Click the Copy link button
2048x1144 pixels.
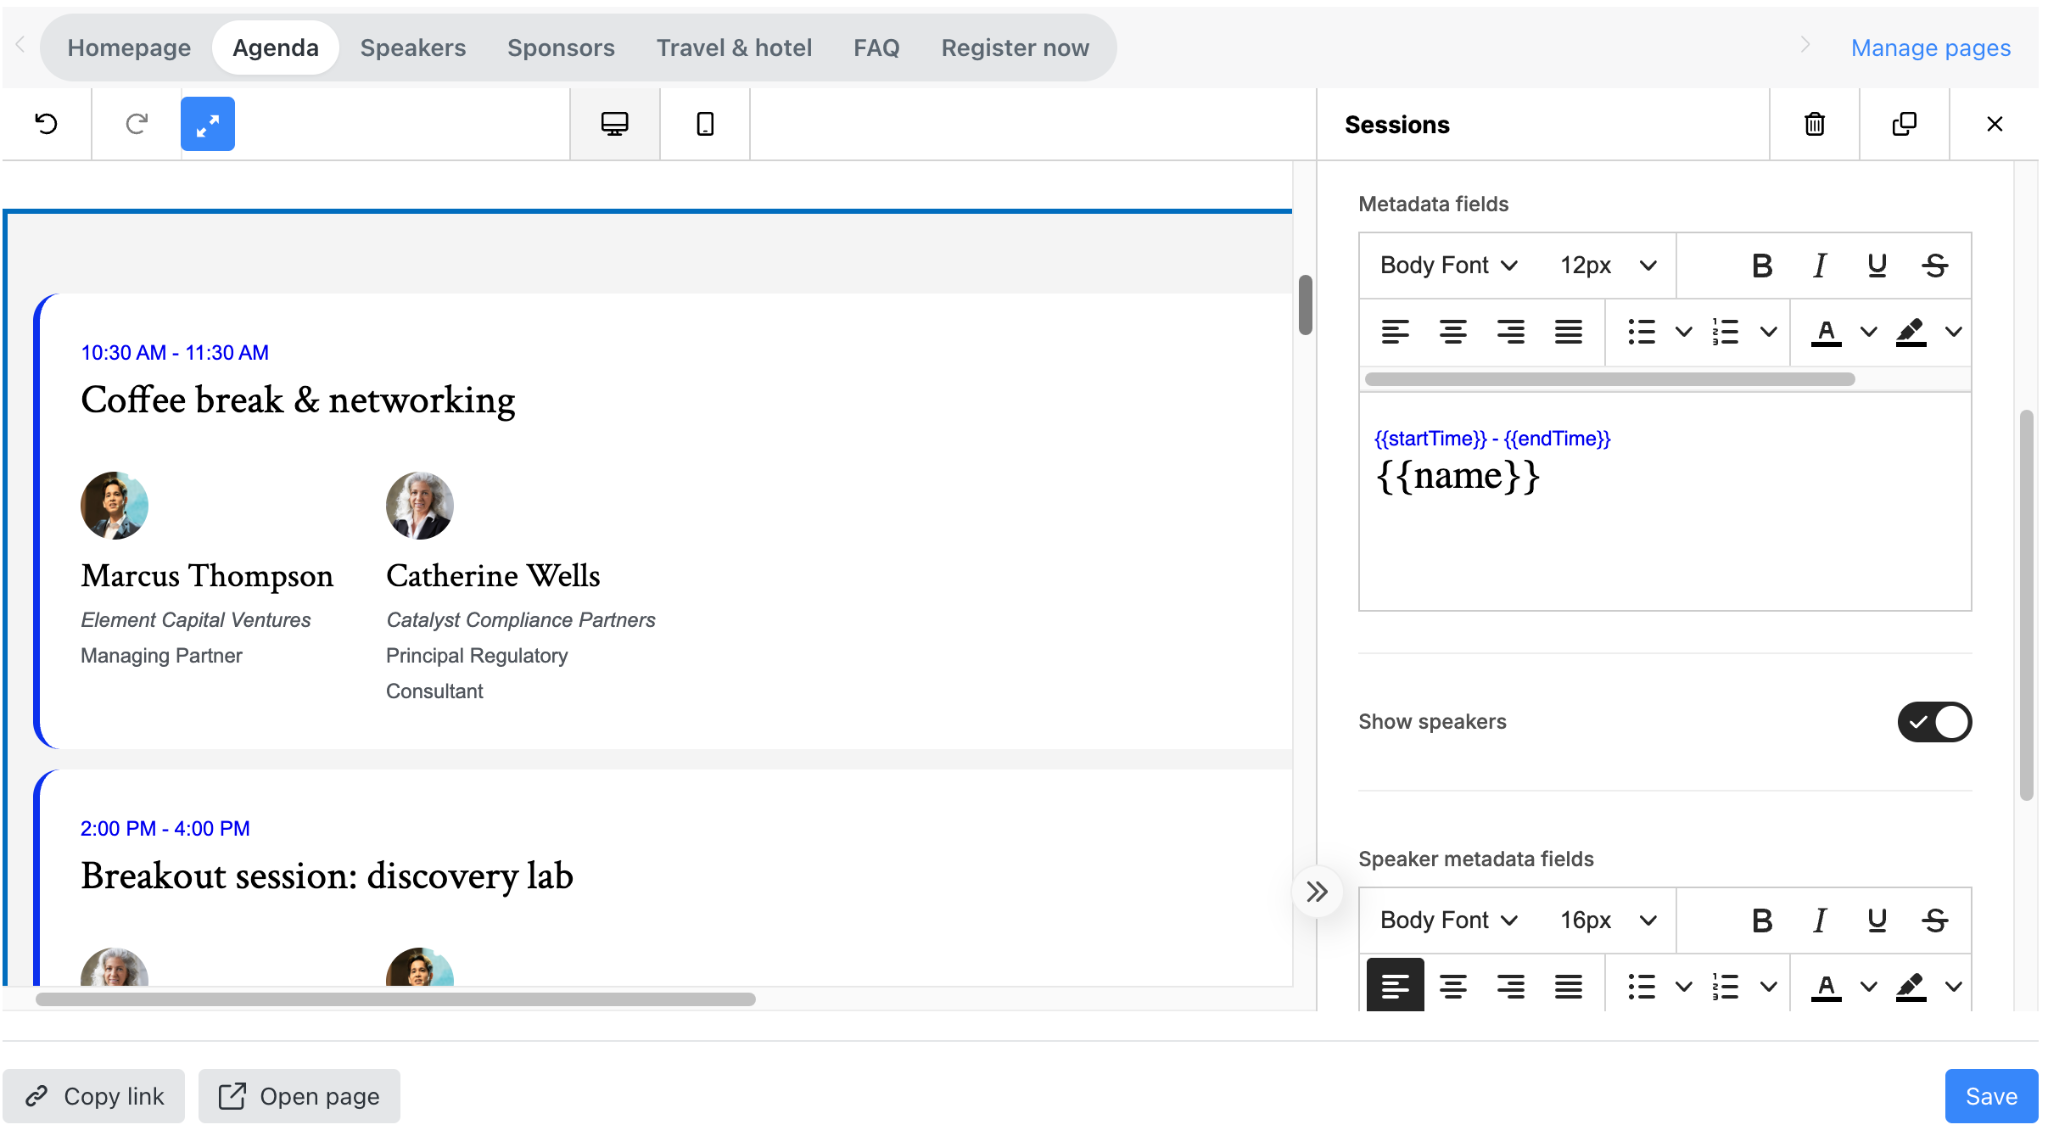pyautogui.click(x=94, y=1096)
